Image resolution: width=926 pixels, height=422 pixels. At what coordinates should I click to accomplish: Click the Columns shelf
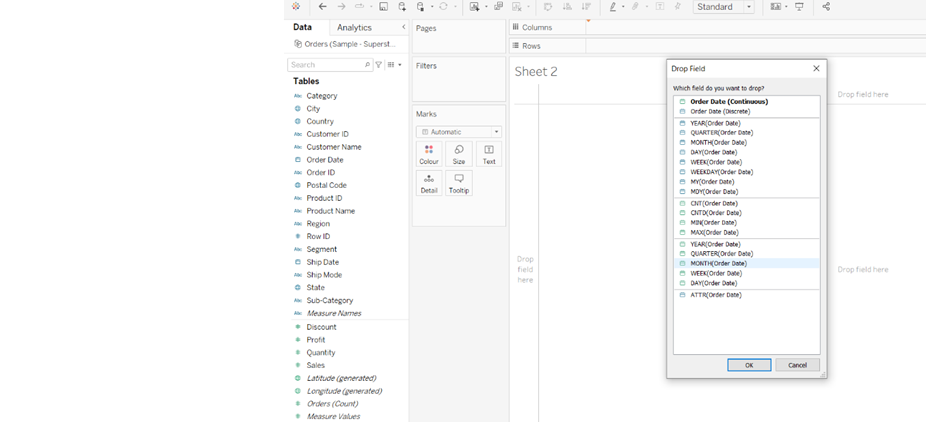(x=717, y=27)
